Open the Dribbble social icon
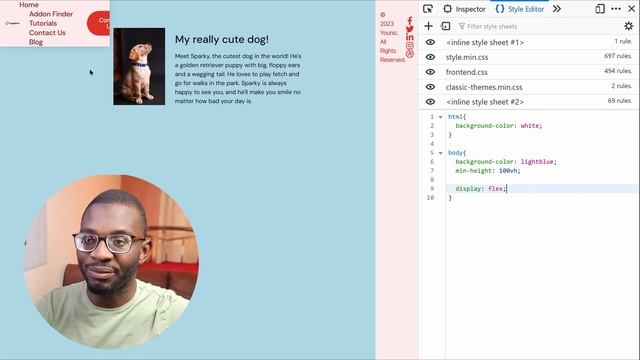 [410, 53]
